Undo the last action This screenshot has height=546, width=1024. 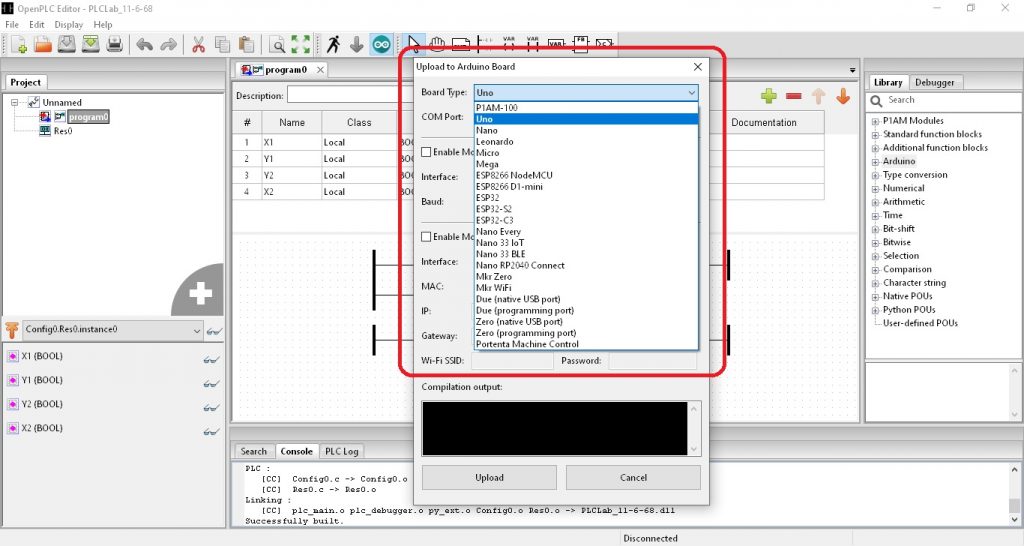click(x=144, y=44)
